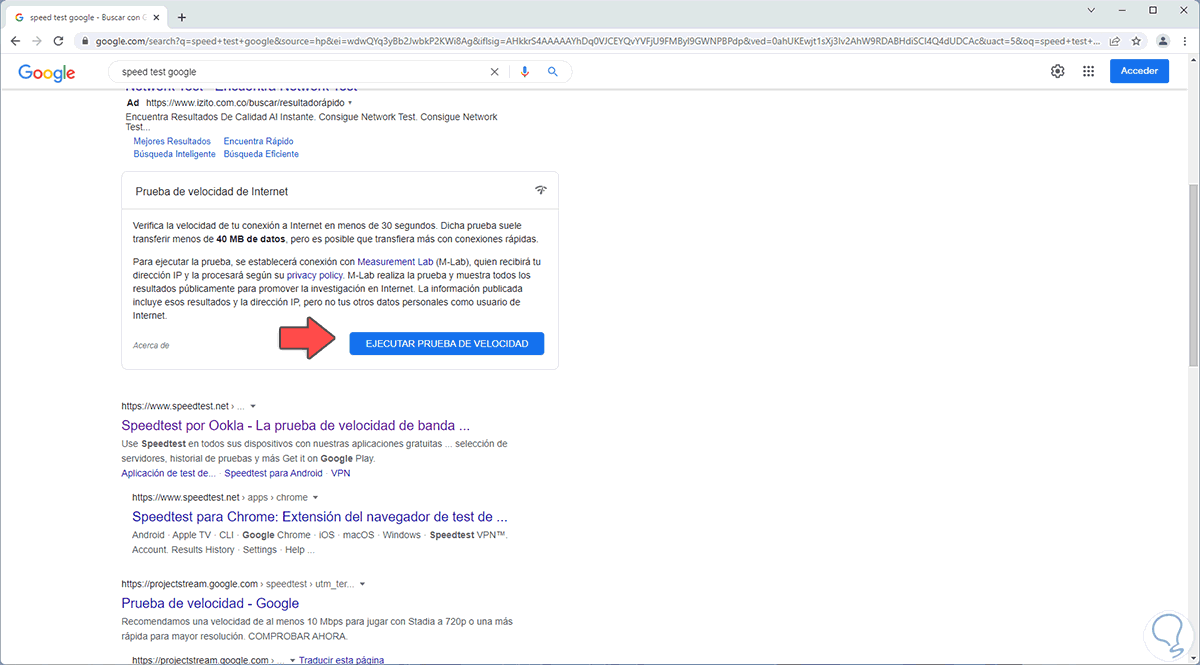Open Speedtest para Chrome extension result

pos(320,517)
